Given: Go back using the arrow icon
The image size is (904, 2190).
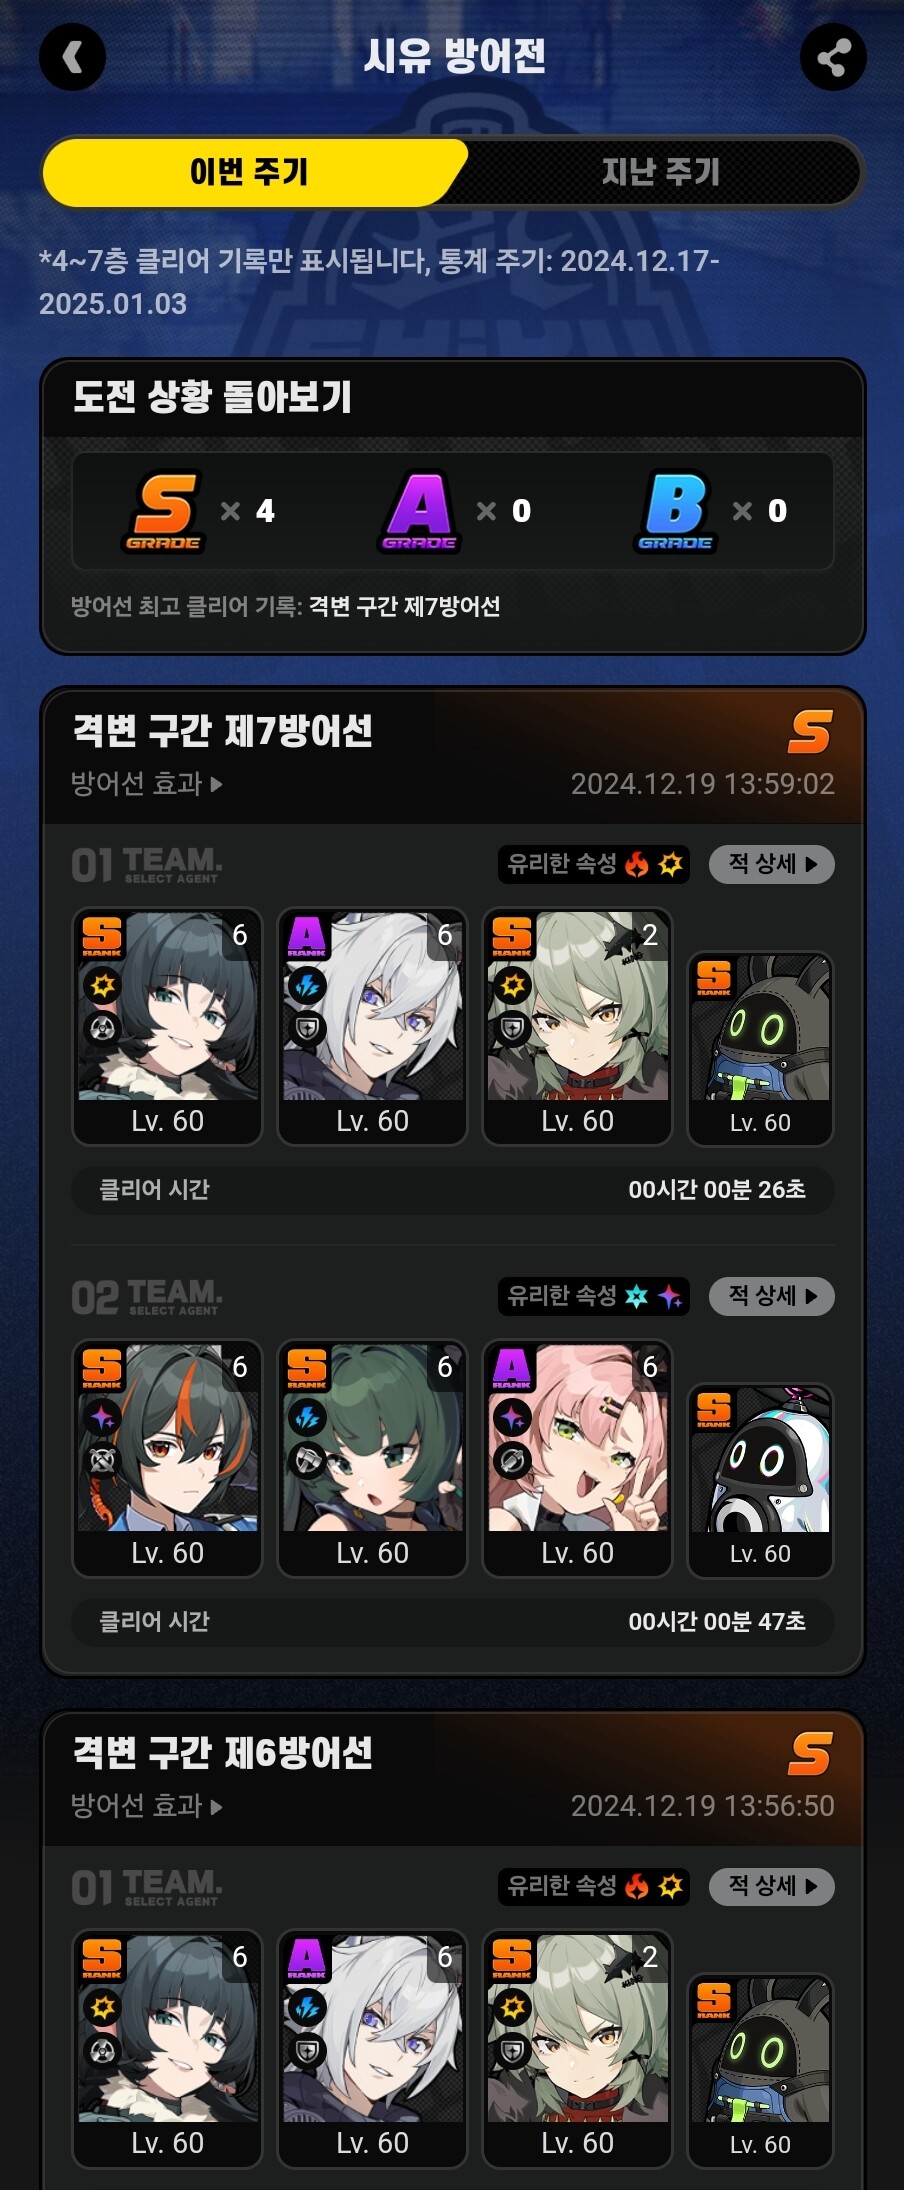Looking at the screenshot, I should click(x=72, y=57).
